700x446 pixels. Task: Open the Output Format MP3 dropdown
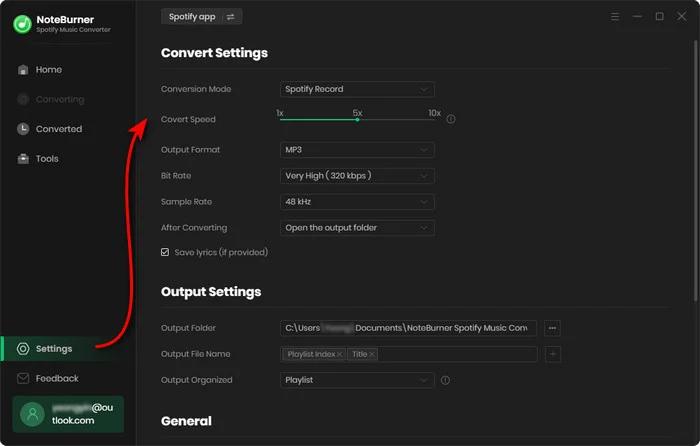point(357,150)
